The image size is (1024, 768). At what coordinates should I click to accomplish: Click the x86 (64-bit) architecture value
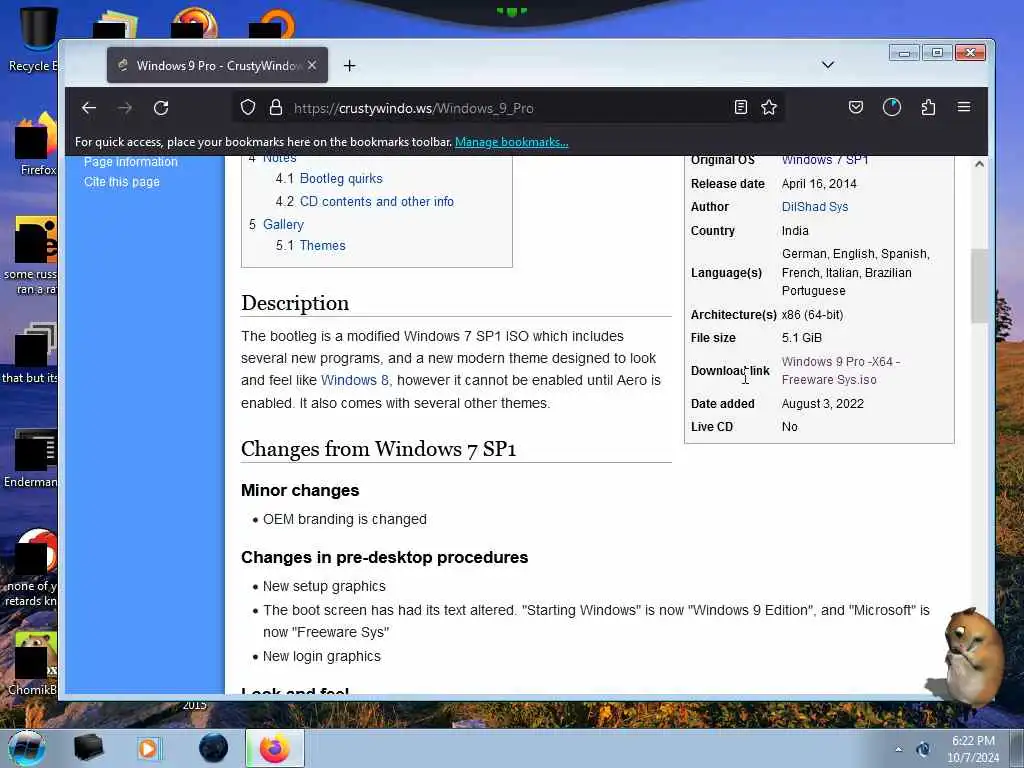[x=812, y=315]
